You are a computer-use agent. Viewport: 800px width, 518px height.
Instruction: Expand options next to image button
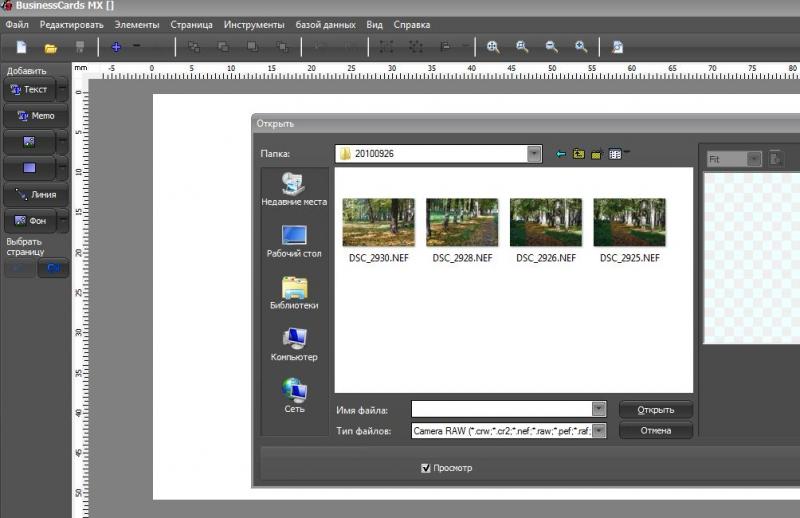(62, 142)
